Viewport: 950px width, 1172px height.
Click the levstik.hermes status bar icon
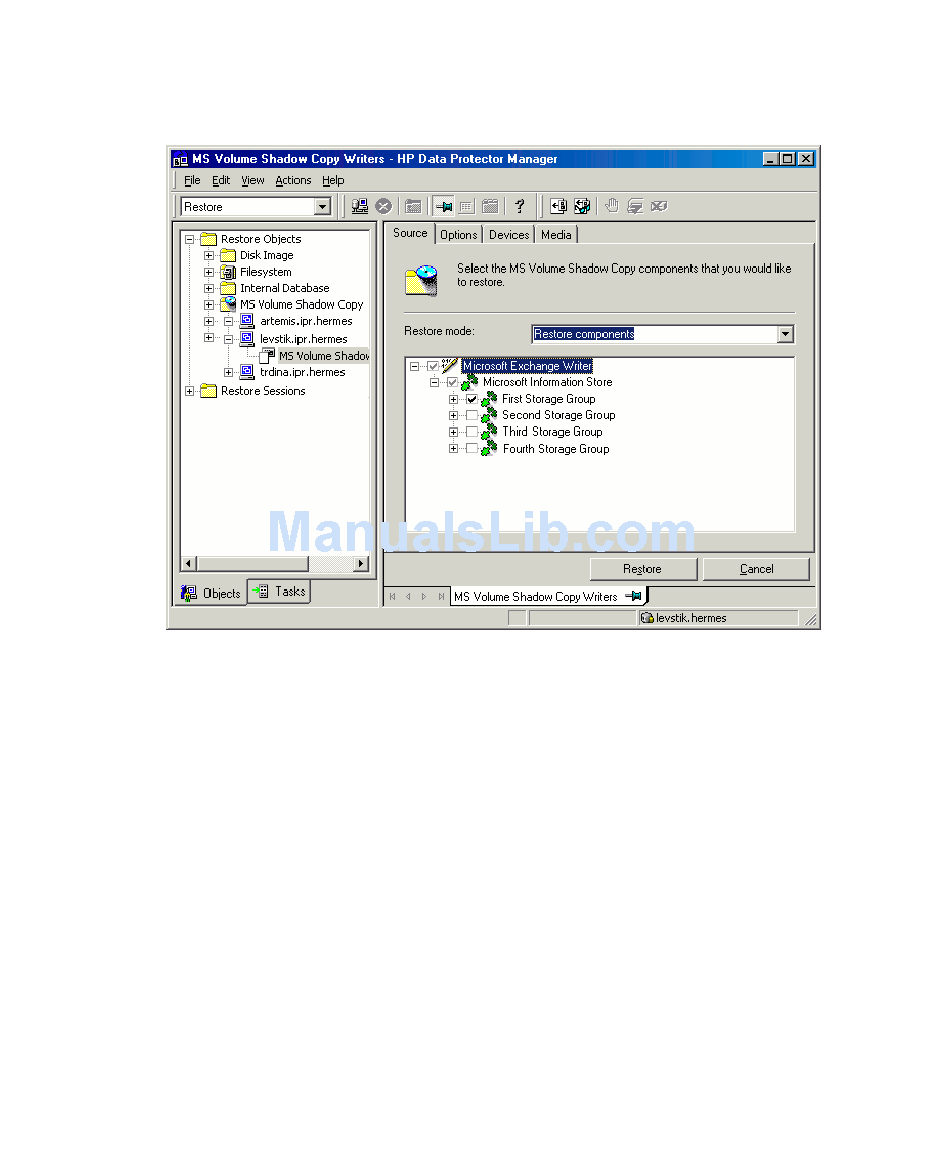647,618
